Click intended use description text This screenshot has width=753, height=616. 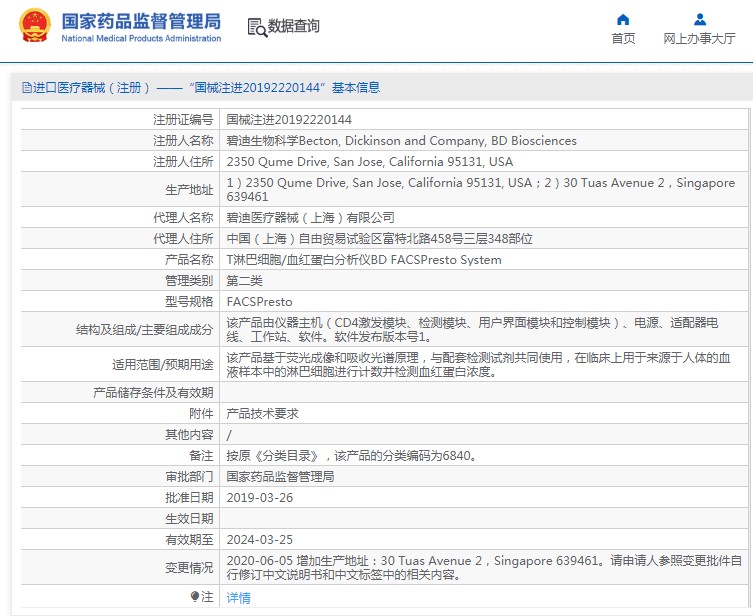click(478, 365)
